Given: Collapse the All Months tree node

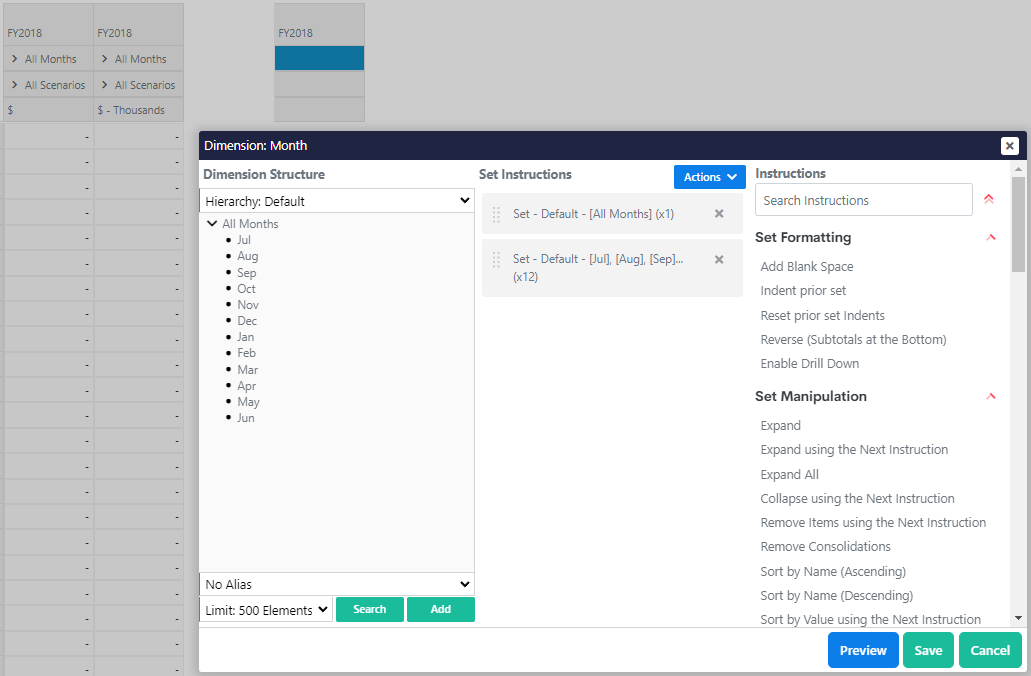Looking at the screenshot, I should coord(212,224).
